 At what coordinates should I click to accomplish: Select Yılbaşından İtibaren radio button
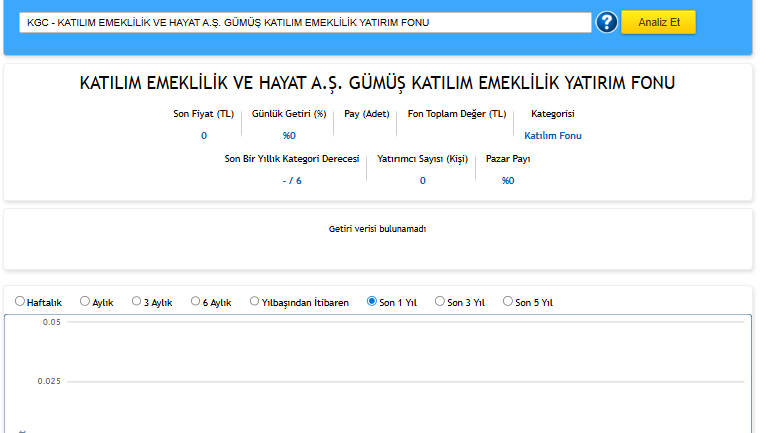(255, 301)
